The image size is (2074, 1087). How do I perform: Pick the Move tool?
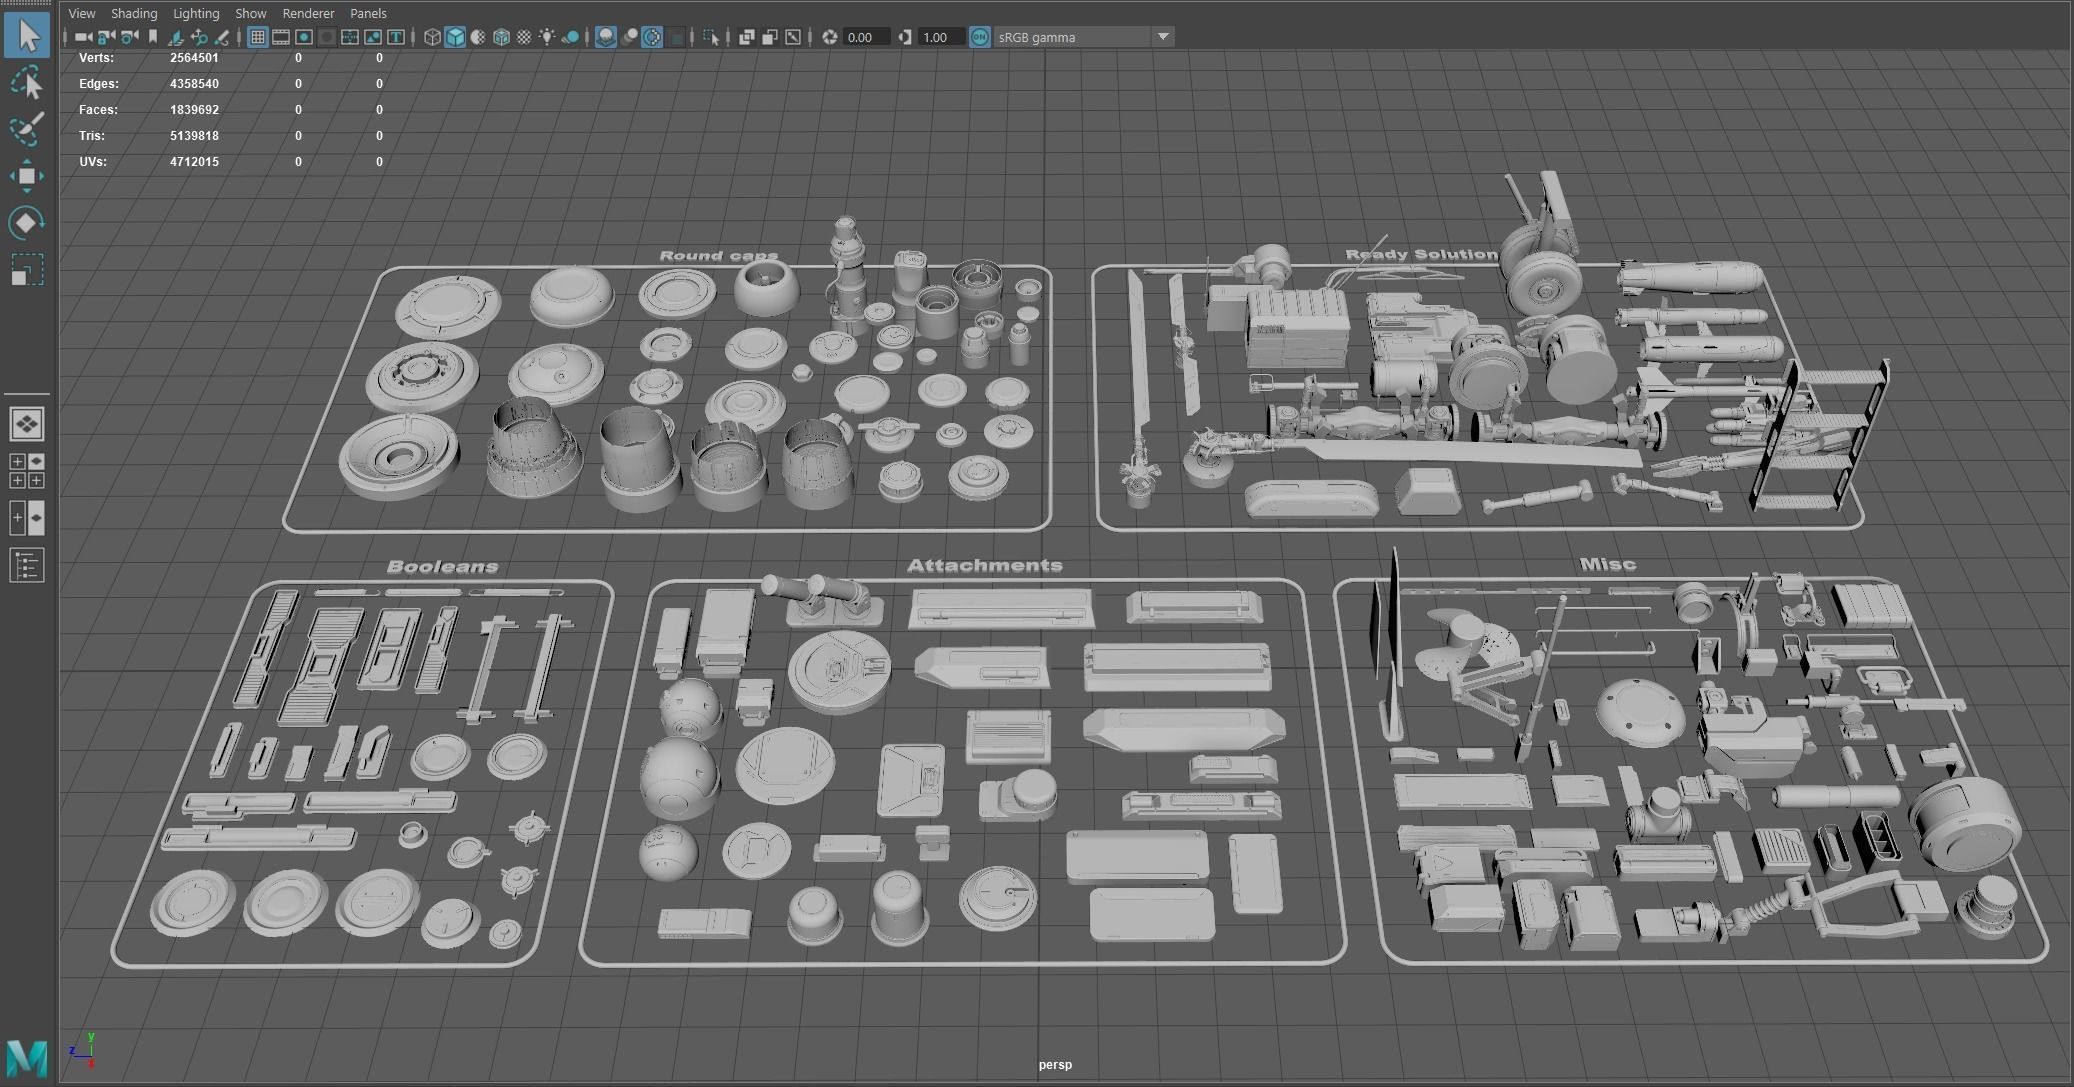tap(27, 176)
